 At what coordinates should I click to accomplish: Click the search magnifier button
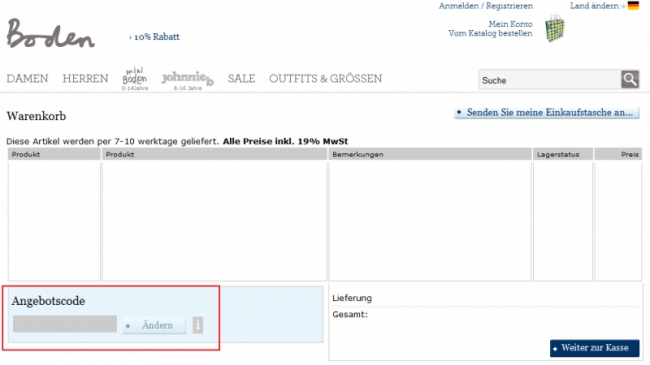click(630, 79)
